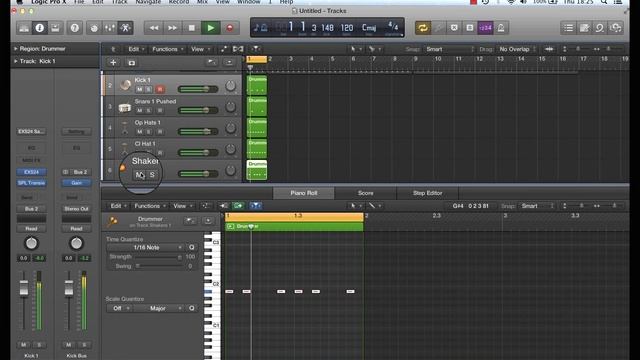Viewport: 640px width, 360px height.
Task: Toggle the purple Count-in 1234 button
Action: [485, 28]
